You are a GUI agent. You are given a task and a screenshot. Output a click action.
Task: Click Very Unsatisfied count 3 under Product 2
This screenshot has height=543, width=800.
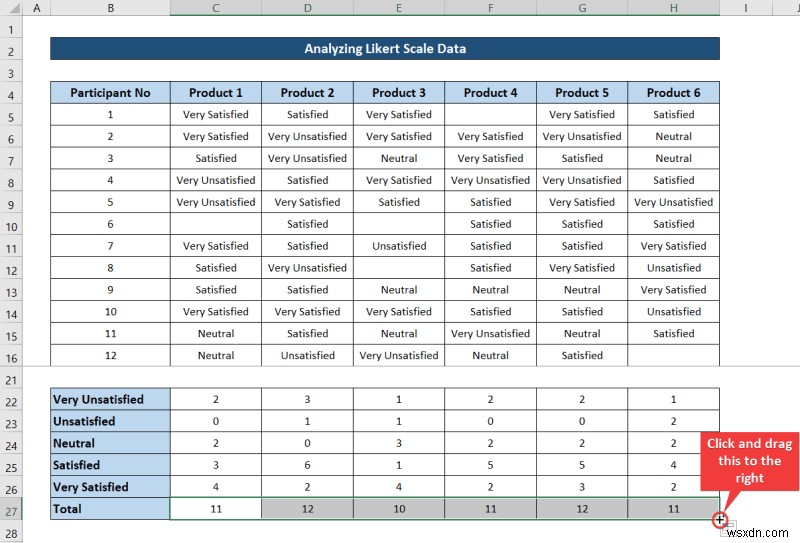(307, 400)
